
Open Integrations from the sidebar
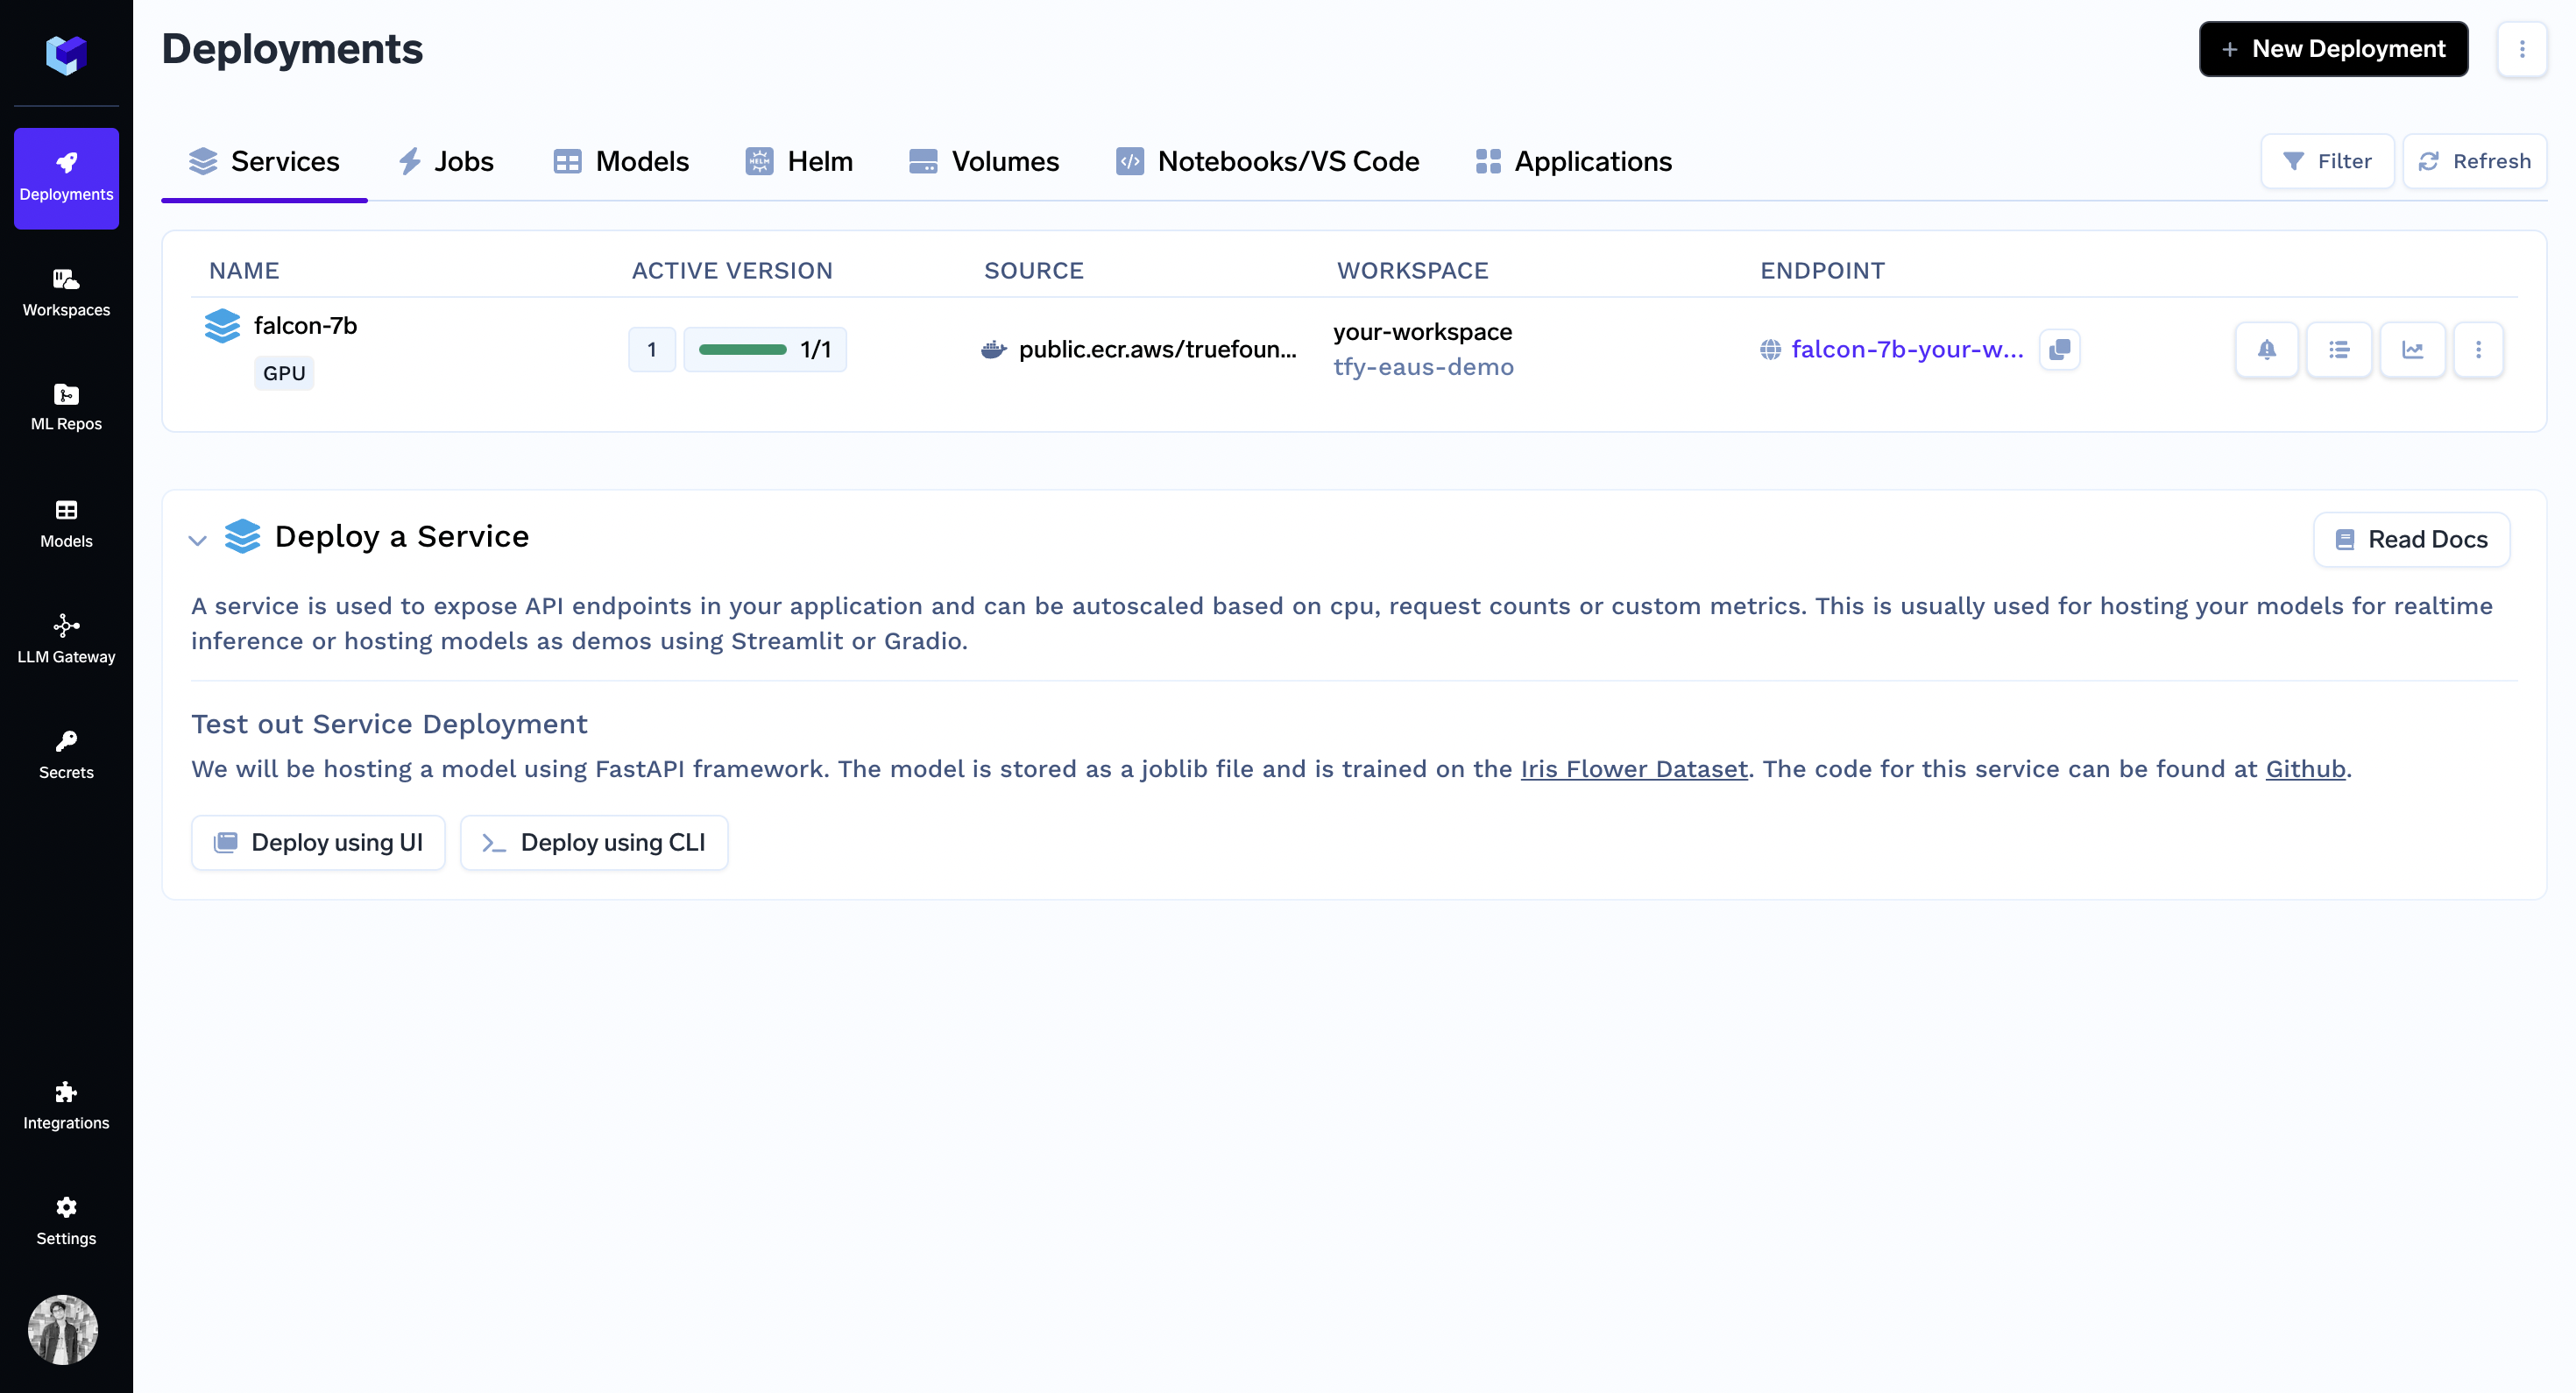pos(66,1104)
